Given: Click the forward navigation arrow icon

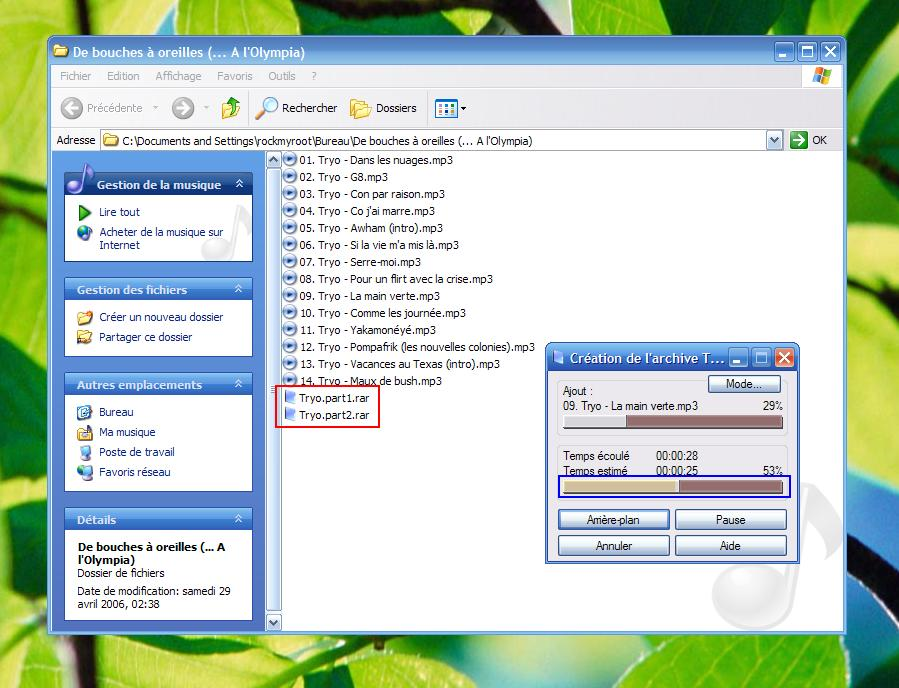Looking at the screenshot, I should coord(182,108).
